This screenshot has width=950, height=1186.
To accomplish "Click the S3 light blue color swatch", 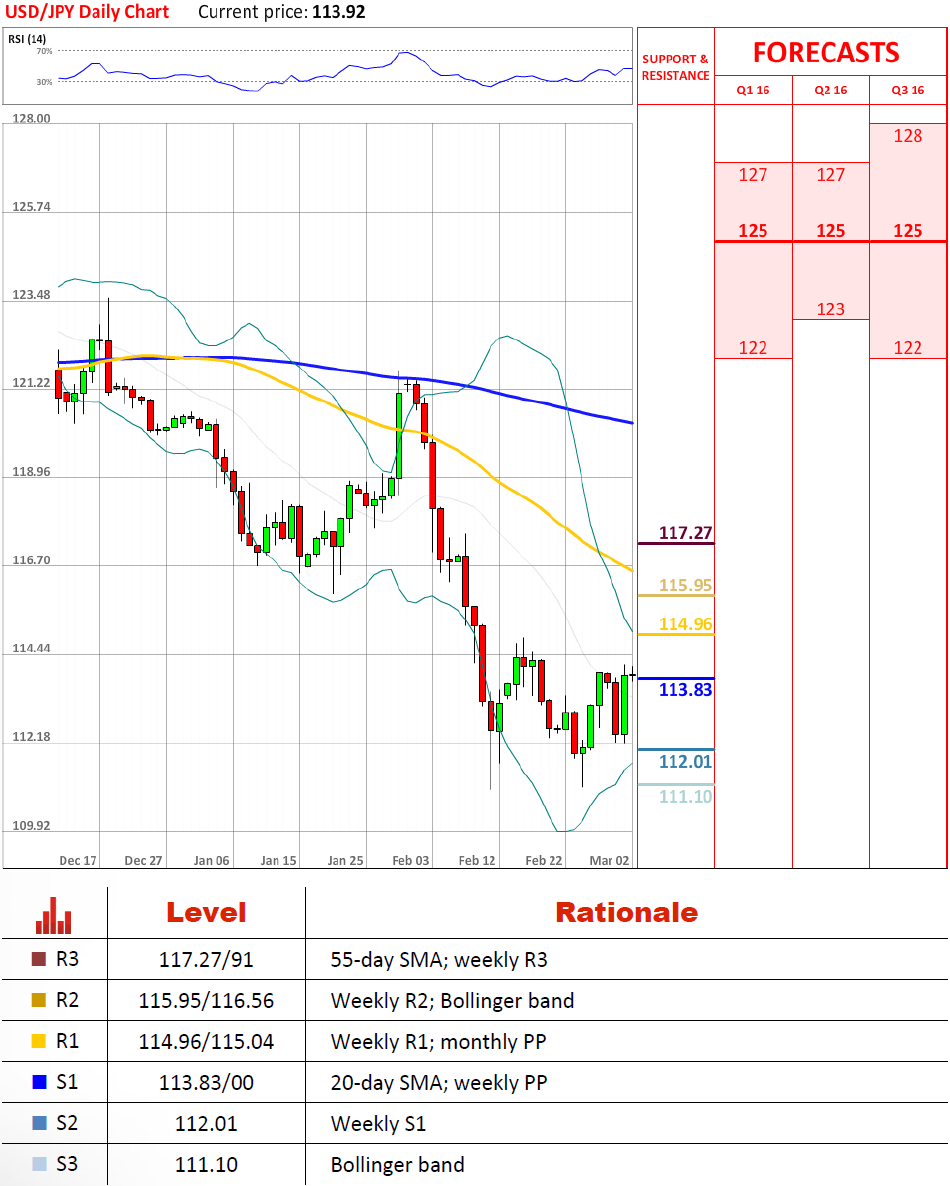I will click(x=39, y=1163).
